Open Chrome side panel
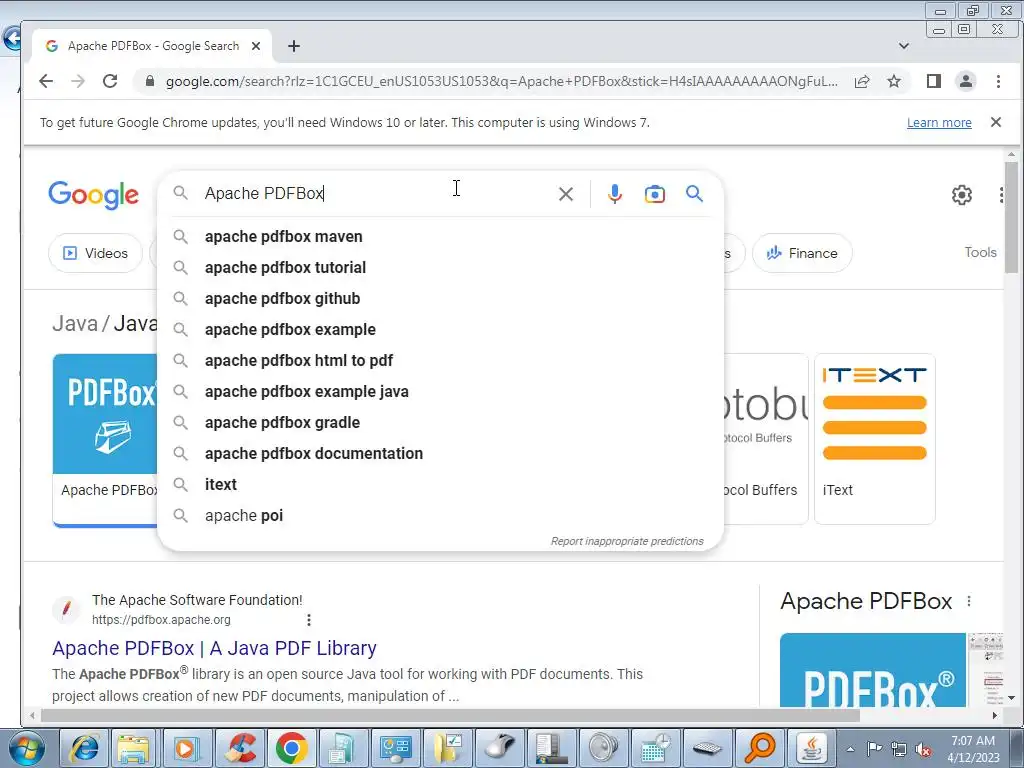 coord(933,81)
